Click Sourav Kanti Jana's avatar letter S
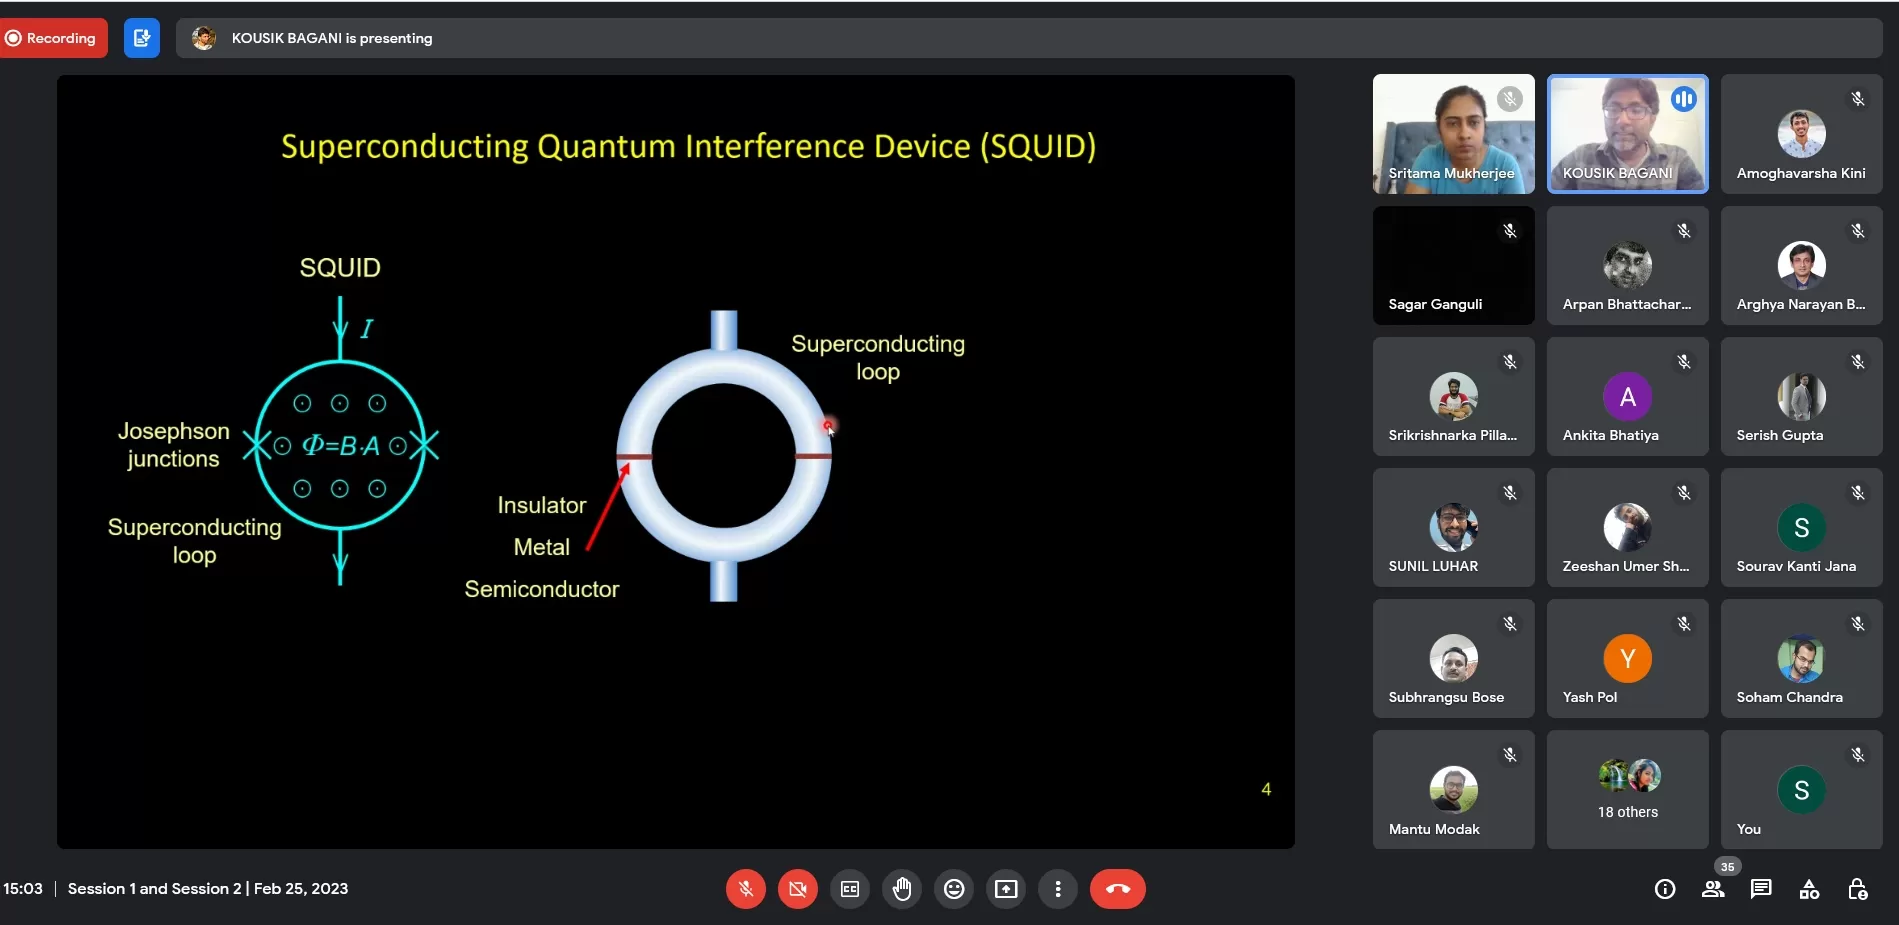The width and height of the screenshot is (1899, 925). [x=1802, y=528]
